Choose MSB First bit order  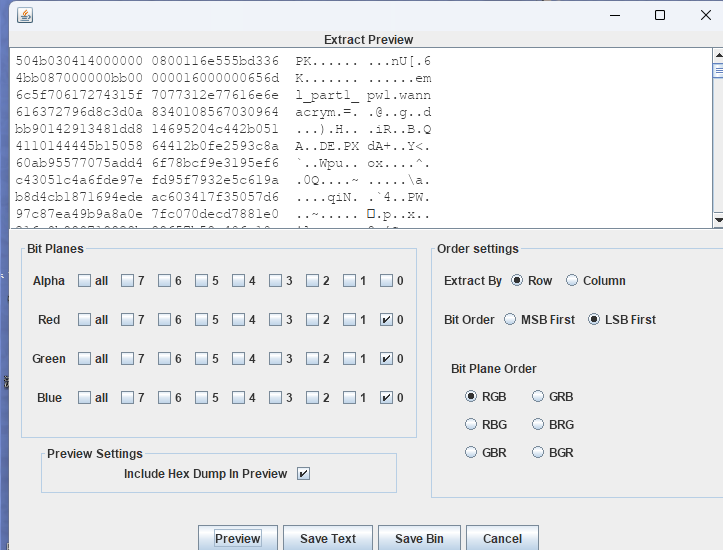(x=511, y=320)
